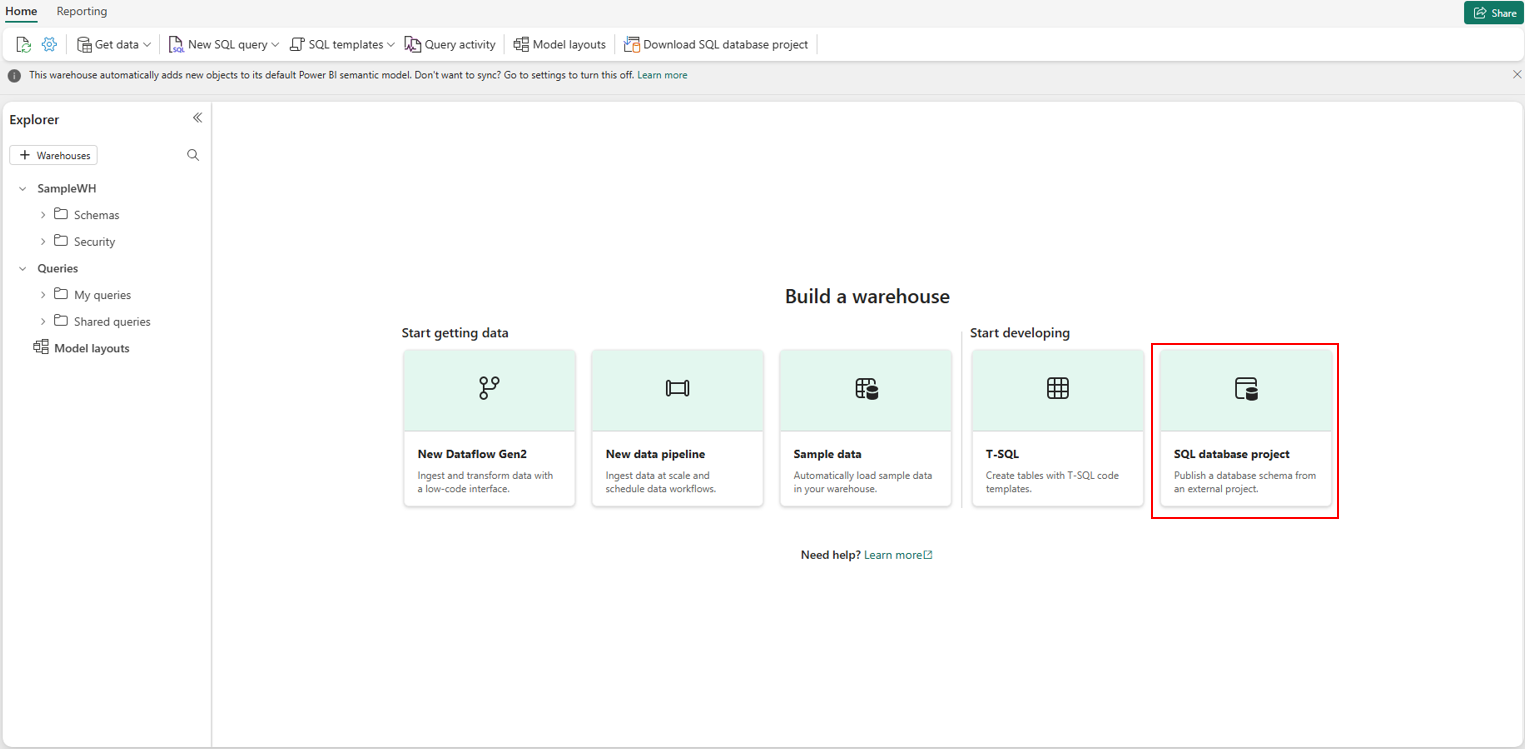Click the Security folder icon
Screen dimensions: 1525x749
click(x=61, y=241)
